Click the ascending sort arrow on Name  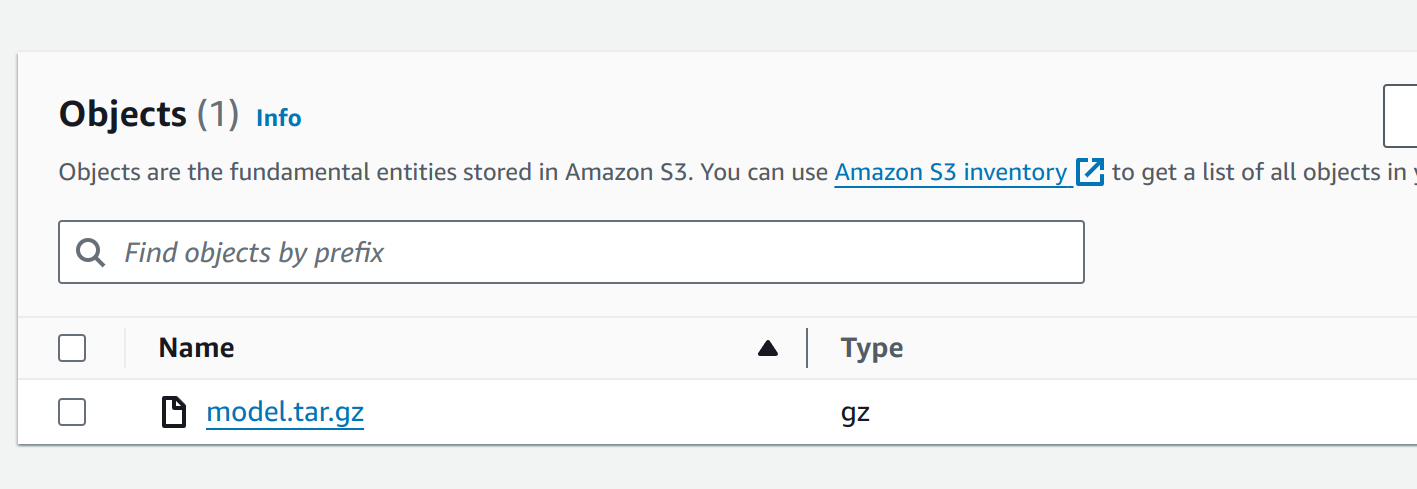[x=767, y=348]
